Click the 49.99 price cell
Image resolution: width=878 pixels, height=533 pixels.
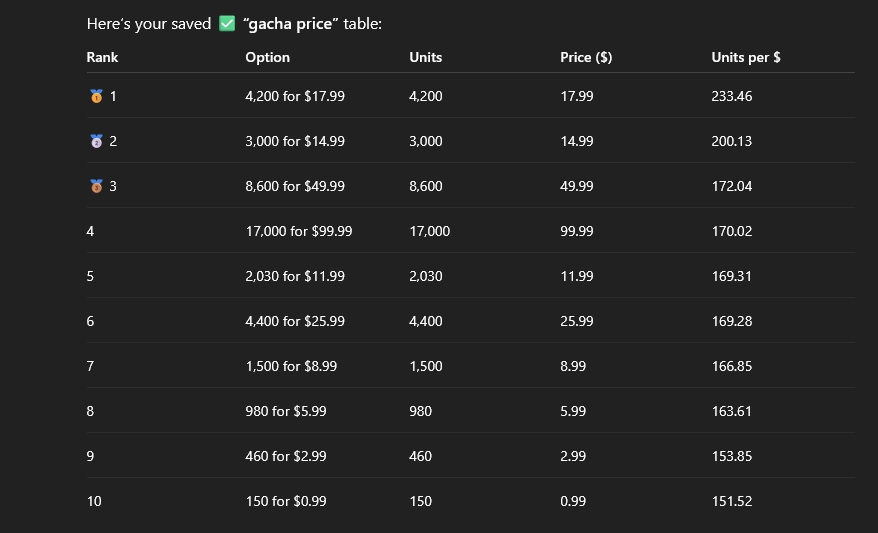[x=577, y=186]
